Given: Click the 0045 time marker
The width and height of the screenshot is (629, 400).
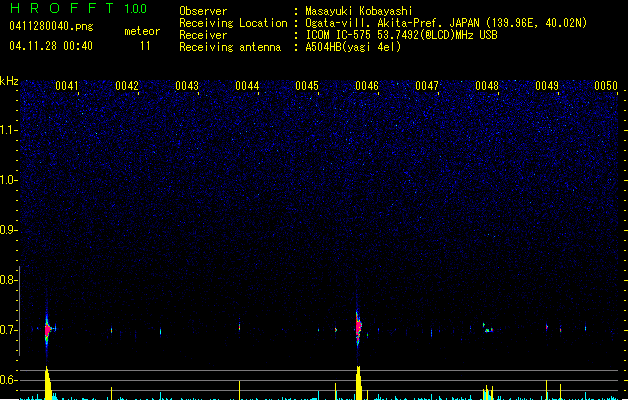Looking at the screenshot, I should point(307,86).
